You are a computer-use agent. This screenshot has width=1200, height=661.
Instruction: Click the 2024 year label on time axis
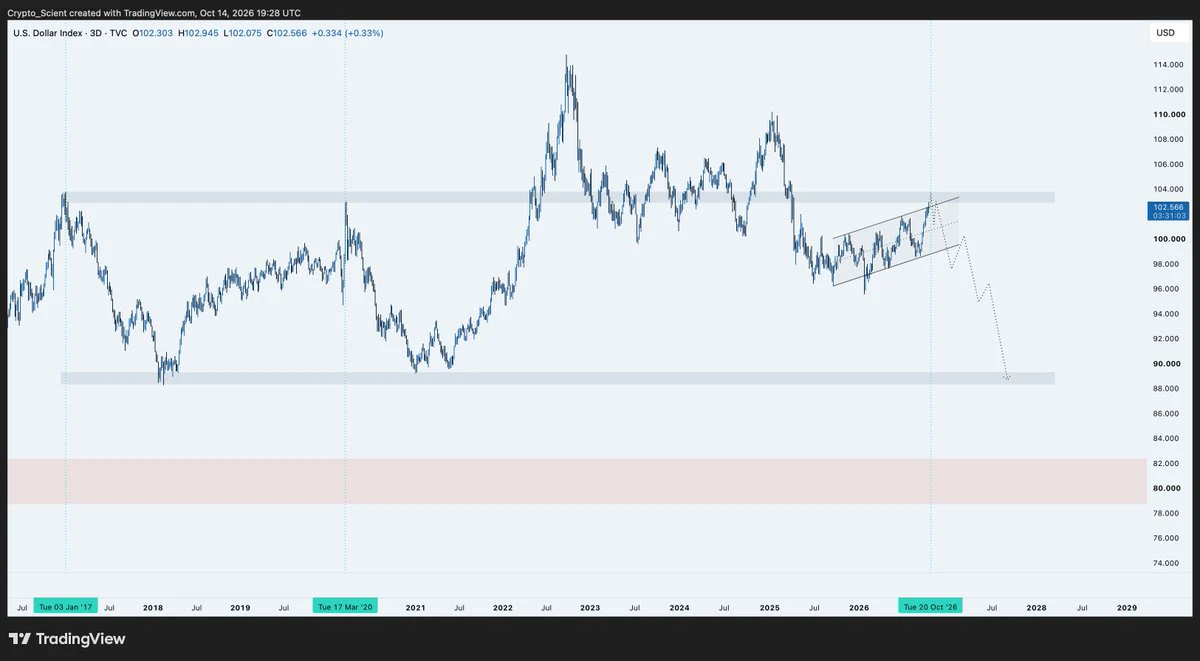point(679,607)
